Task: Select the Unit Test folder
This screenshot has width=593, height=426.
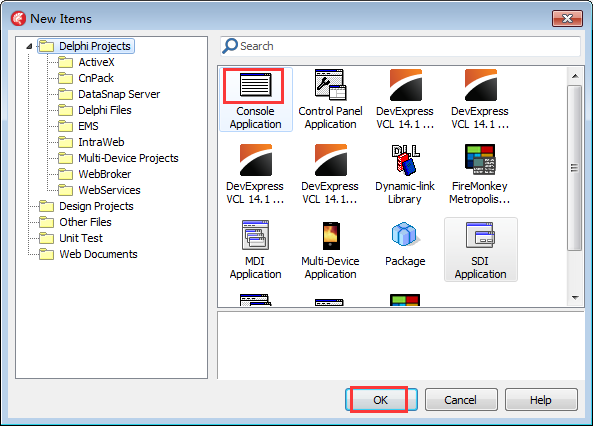Action: pos(71,238)
